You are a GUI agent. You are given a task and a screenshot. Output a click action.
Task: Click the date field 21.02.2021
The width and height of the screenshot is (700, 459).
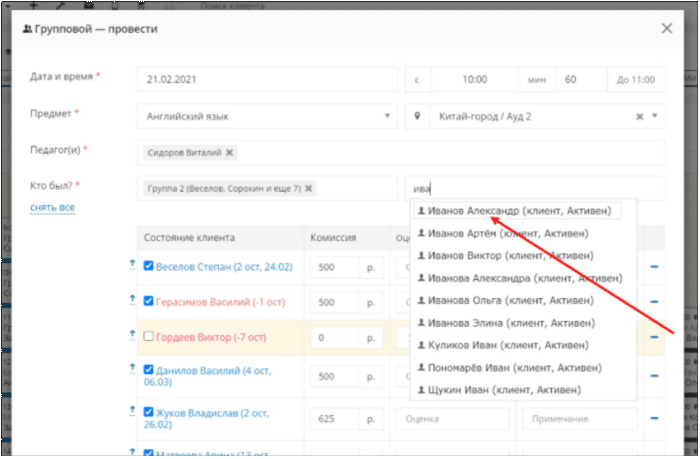[x=267, y=79]
